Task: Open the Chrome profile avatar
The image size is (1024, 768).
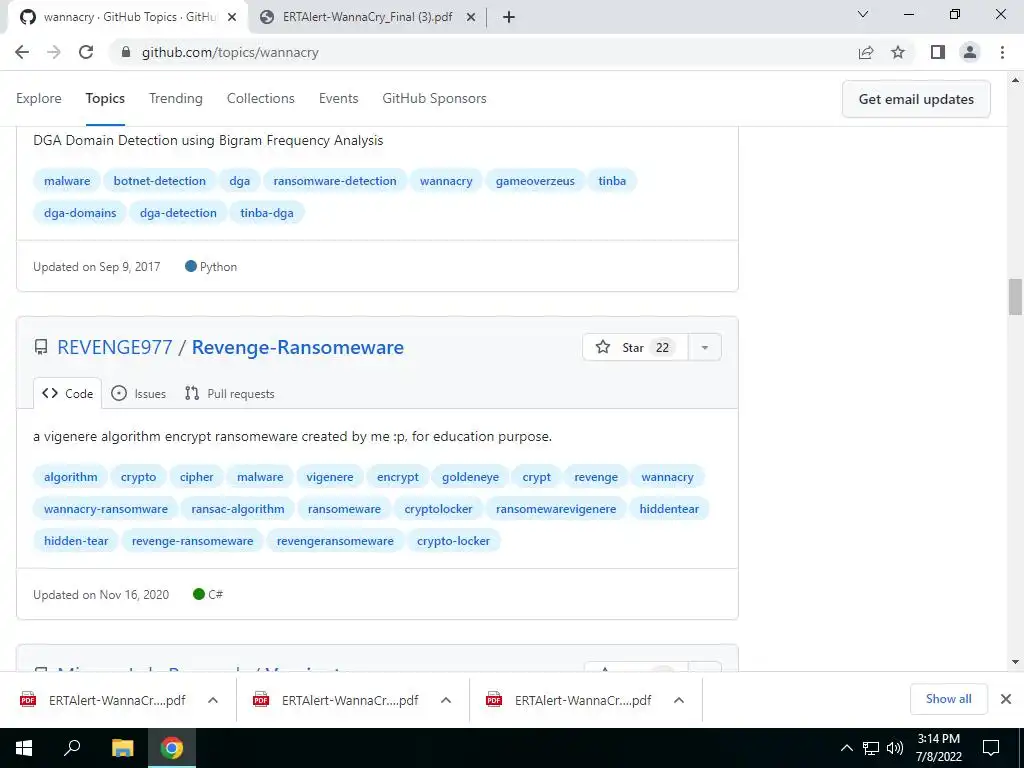Action: pos(970,52)
